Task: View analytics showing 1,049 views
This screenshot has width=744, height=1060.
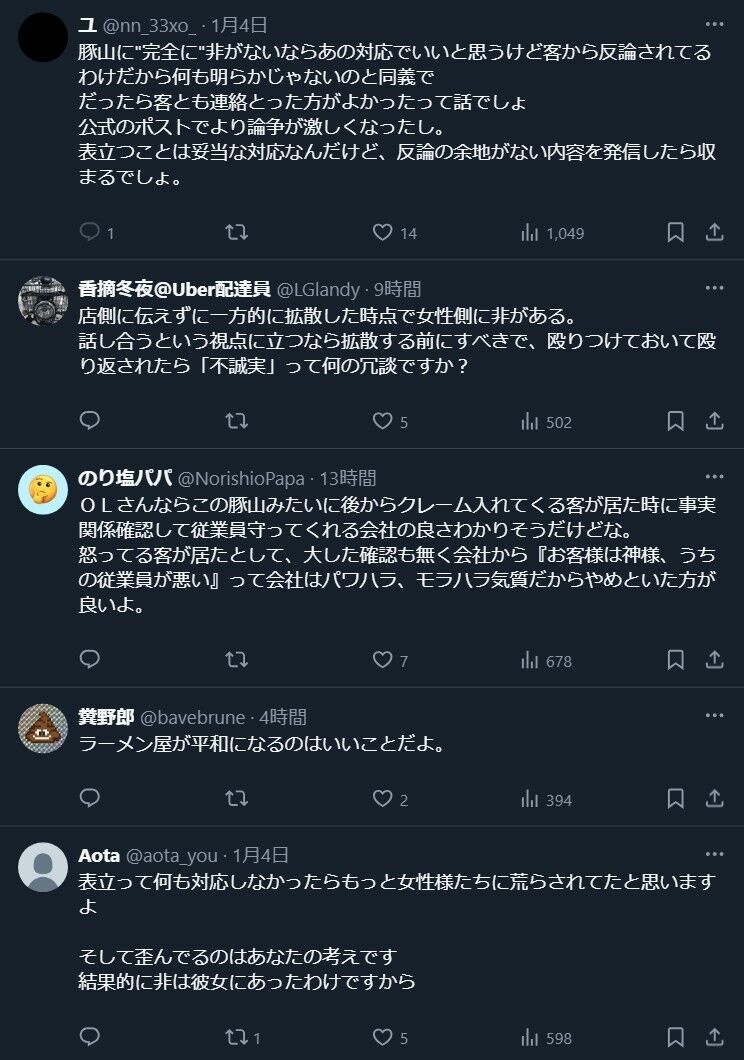Action: [x=552, y=233]
